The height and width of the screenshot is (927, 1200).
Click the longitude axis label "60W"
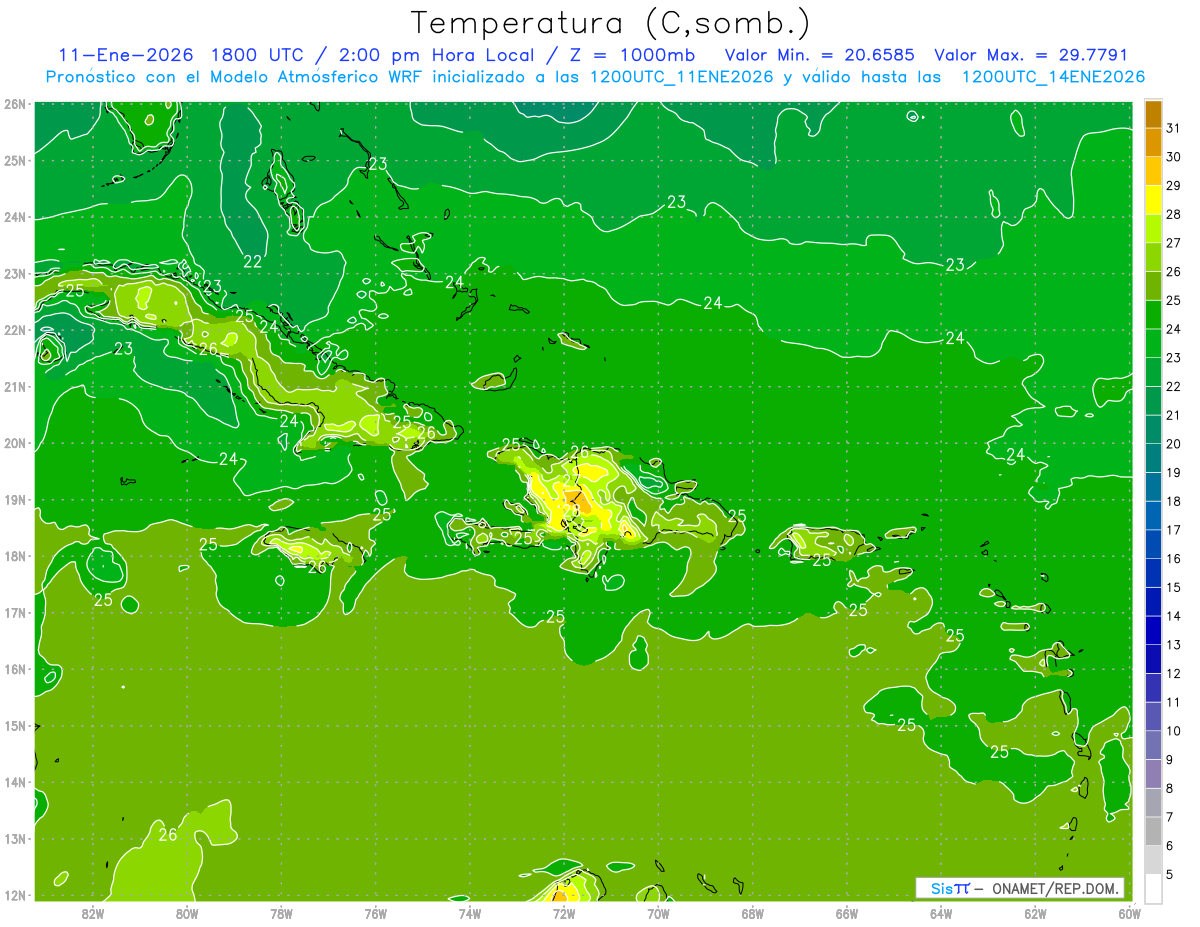[x=1129, y=913]
